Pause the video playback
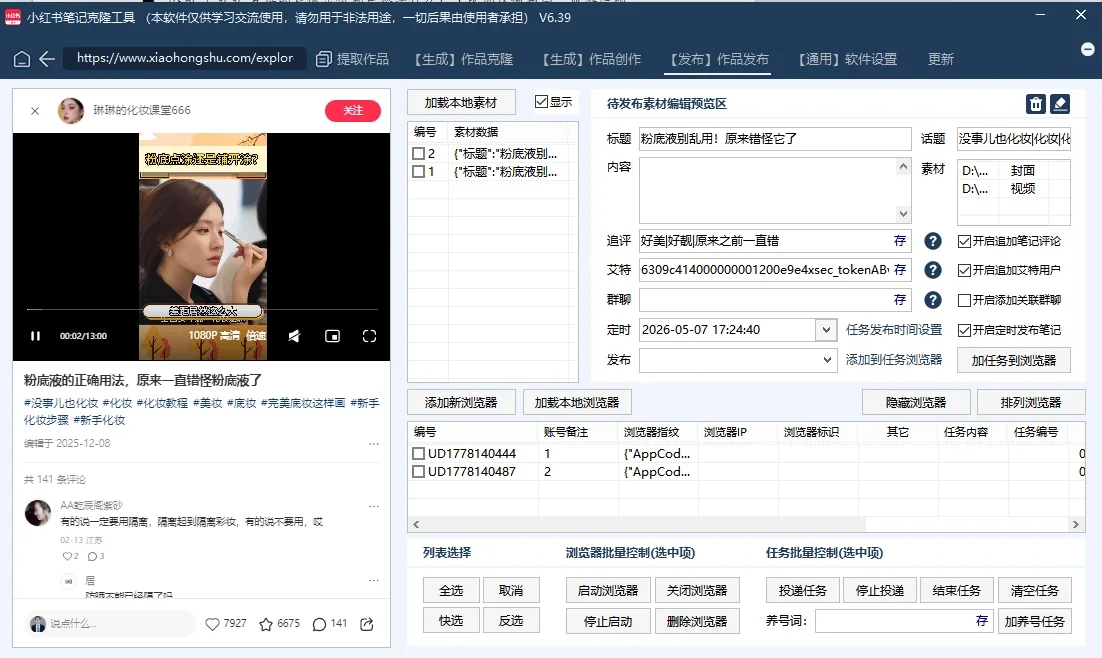Image resolution: width=1102 pixels, height=658 pixels. tap(35, 336)
